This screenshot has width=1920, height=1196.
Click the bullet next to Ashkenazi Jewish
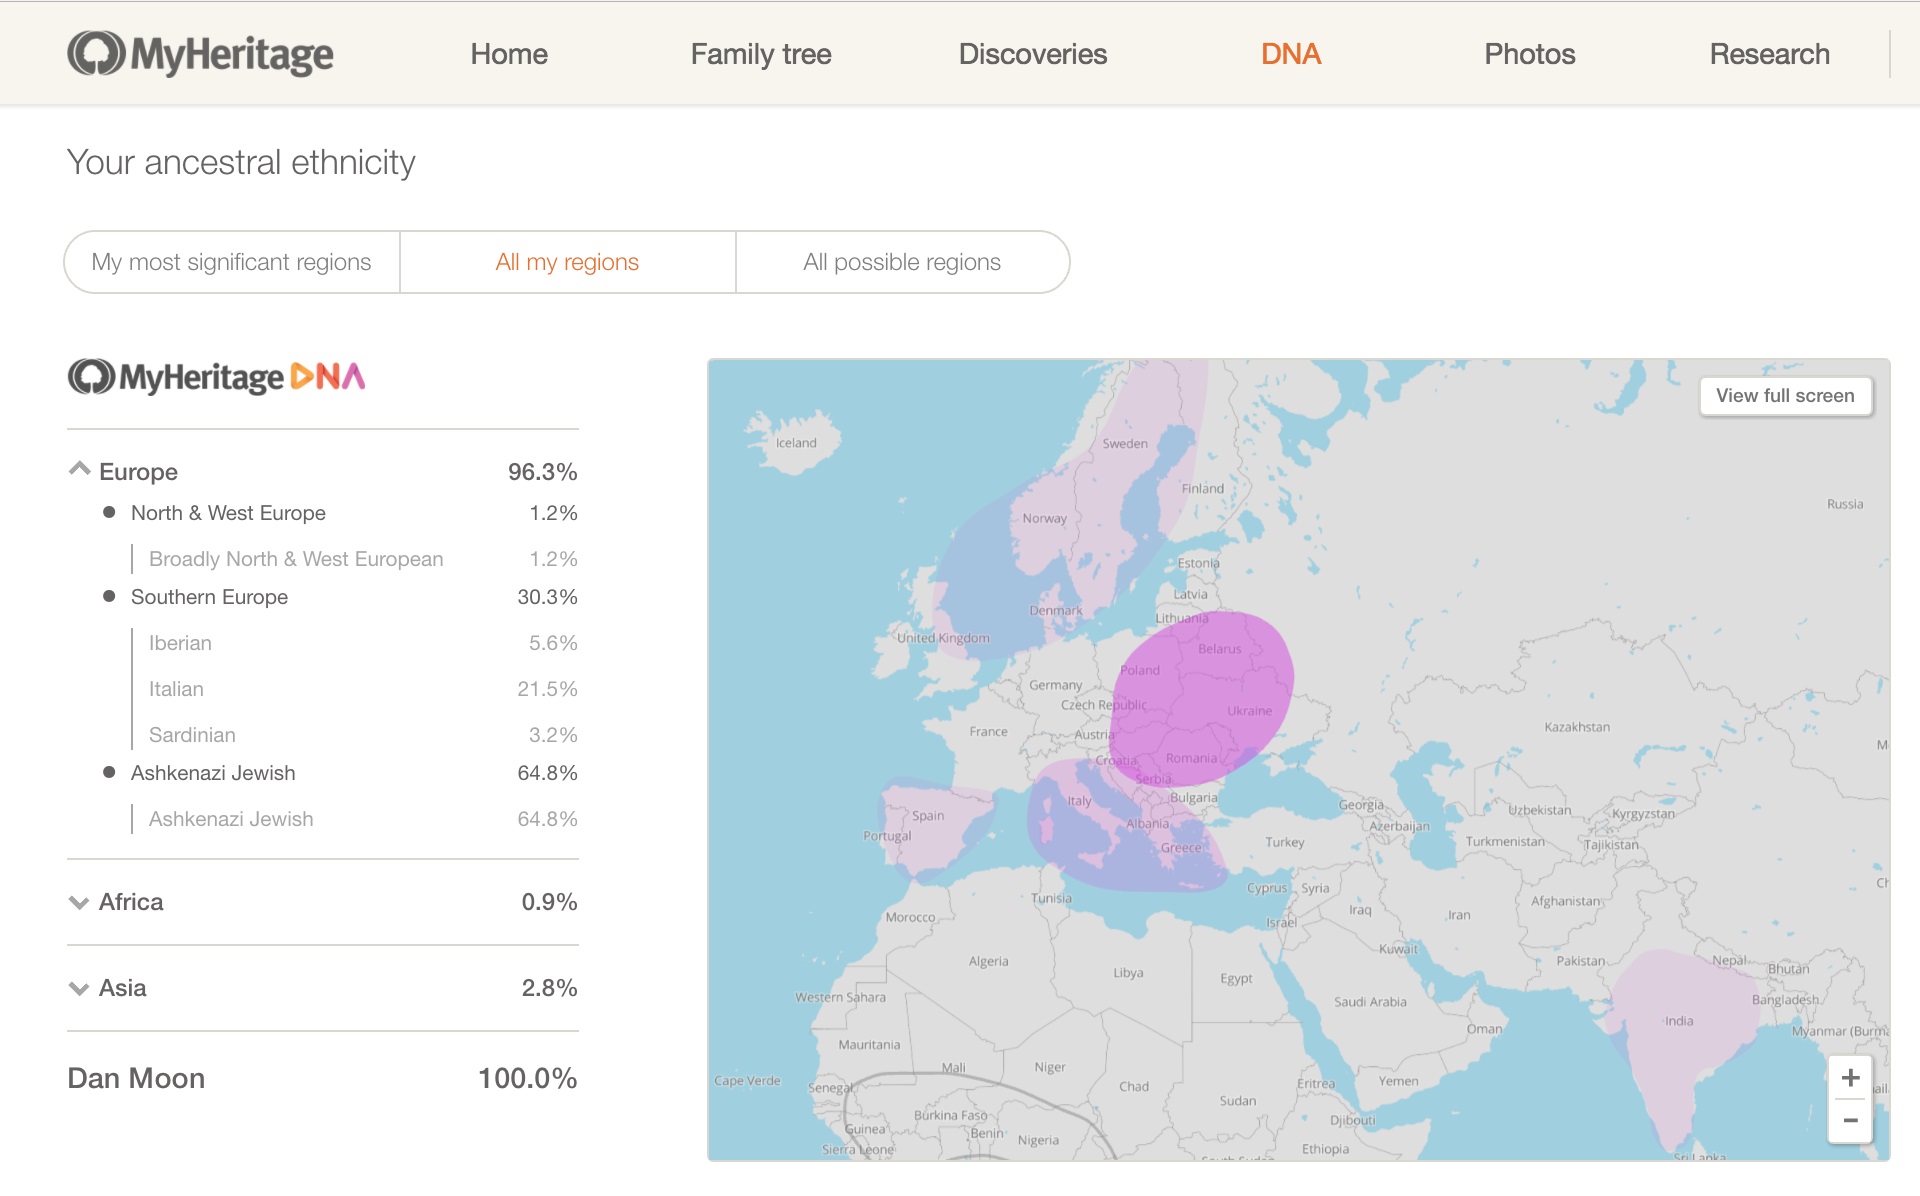[x=109, y=772]
